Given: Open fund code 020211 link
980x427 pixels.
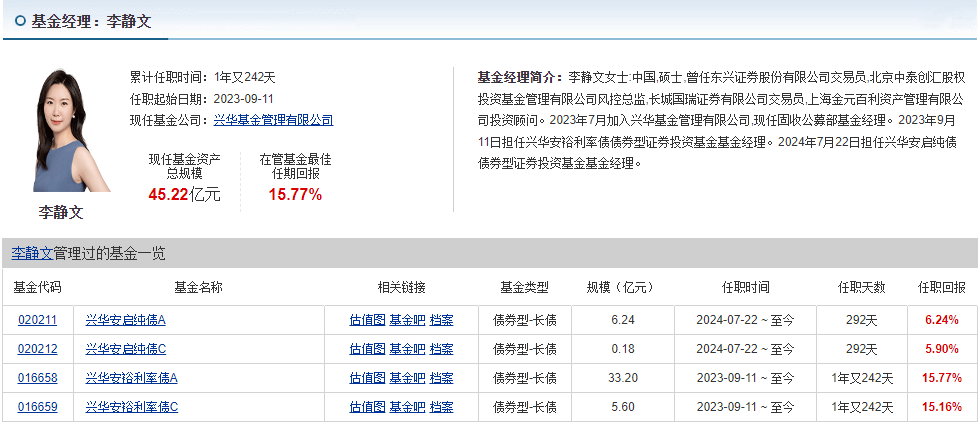Looking at the screenshot, I should tap(38, 320).
